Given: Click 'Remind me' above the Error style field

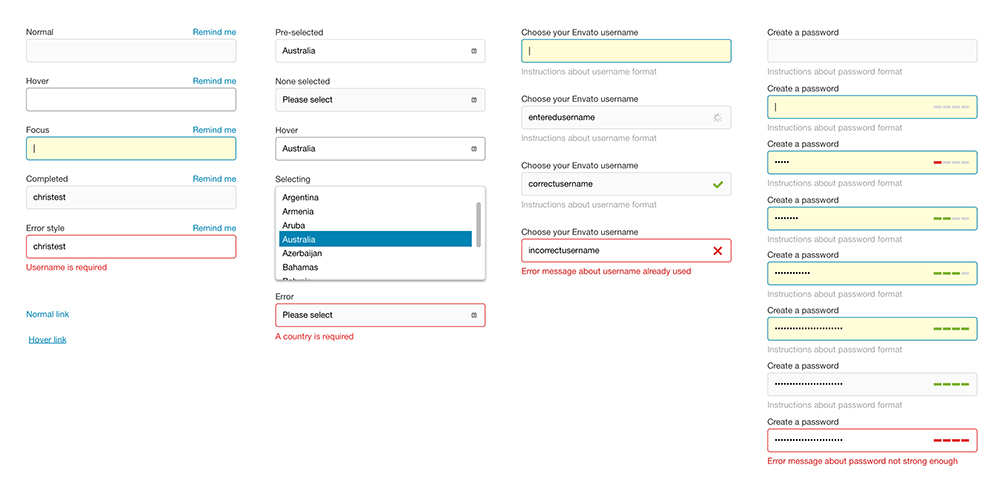Looking at the screenshot, I should point(214,228).
